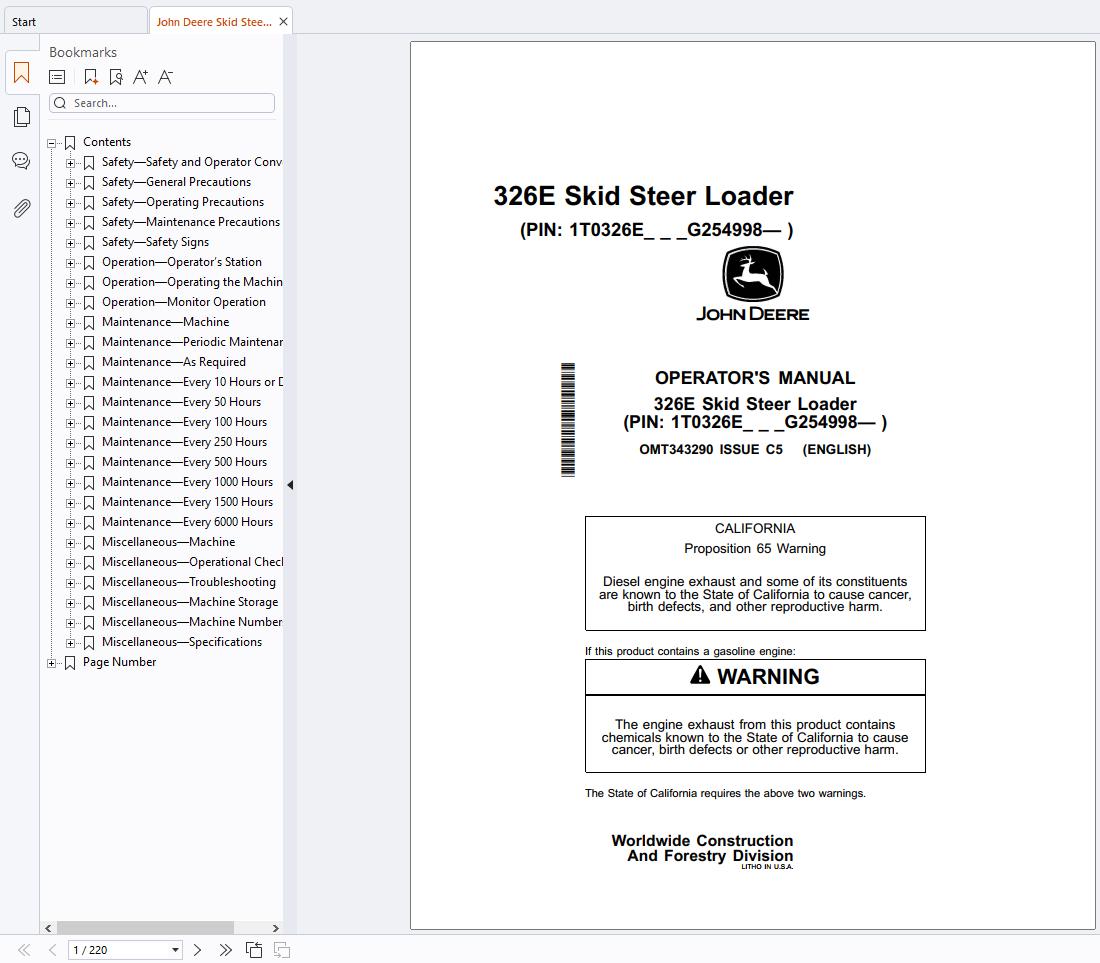Open Miscellaneous—Machine Numbers bookmark
This screenshot has width=1100, height=963.
(x=192, y=622)
